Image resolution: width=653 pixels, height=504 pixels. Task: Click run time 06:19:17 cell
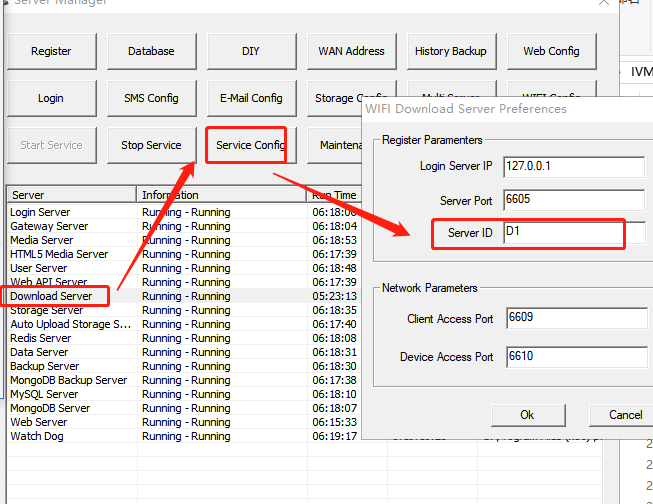point(334,436)
